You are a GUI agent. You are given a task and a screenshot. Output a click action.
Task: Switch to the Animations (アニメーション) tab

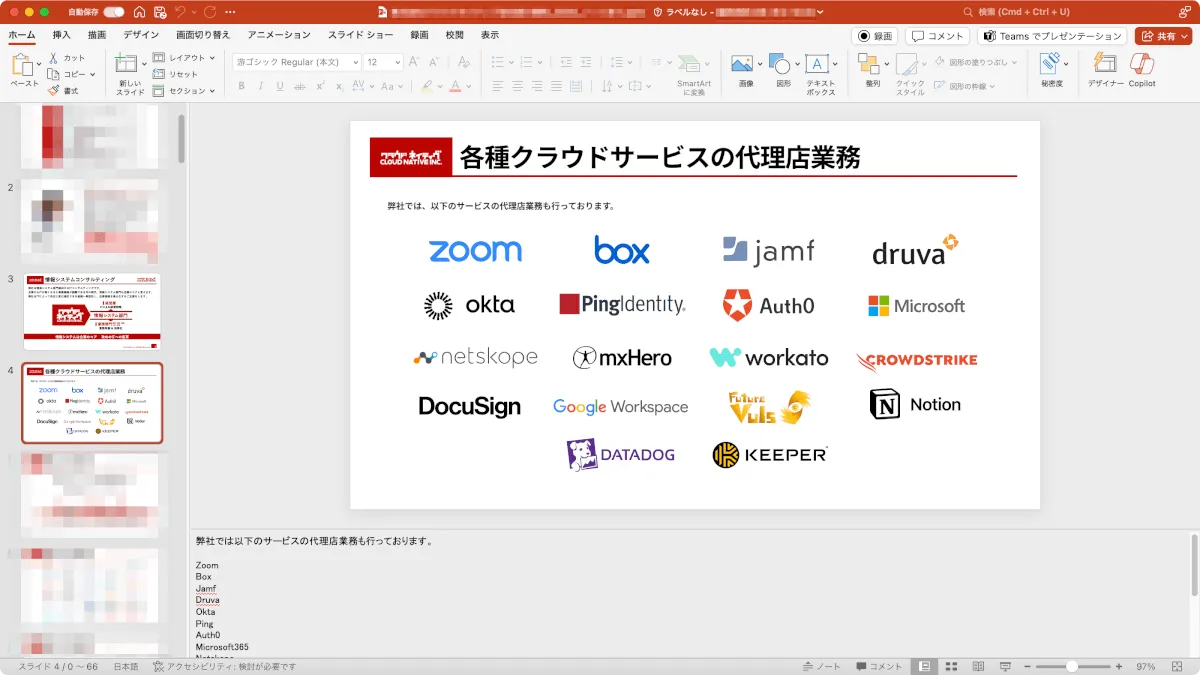click(x=279, y=35)
